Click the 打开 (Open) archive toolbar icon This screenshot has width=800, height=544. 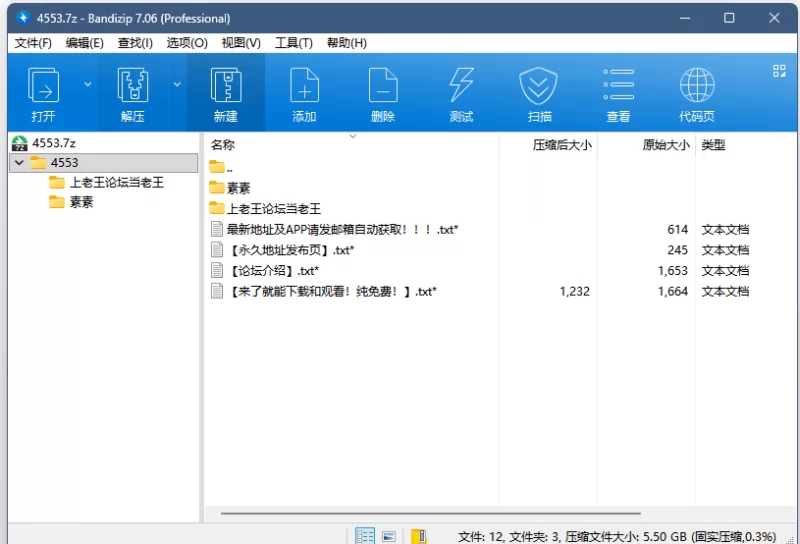tap(43, 87)
